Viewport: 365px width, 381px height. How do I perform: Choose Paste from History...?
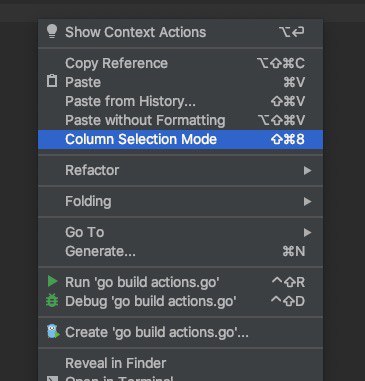pos(180,101)
